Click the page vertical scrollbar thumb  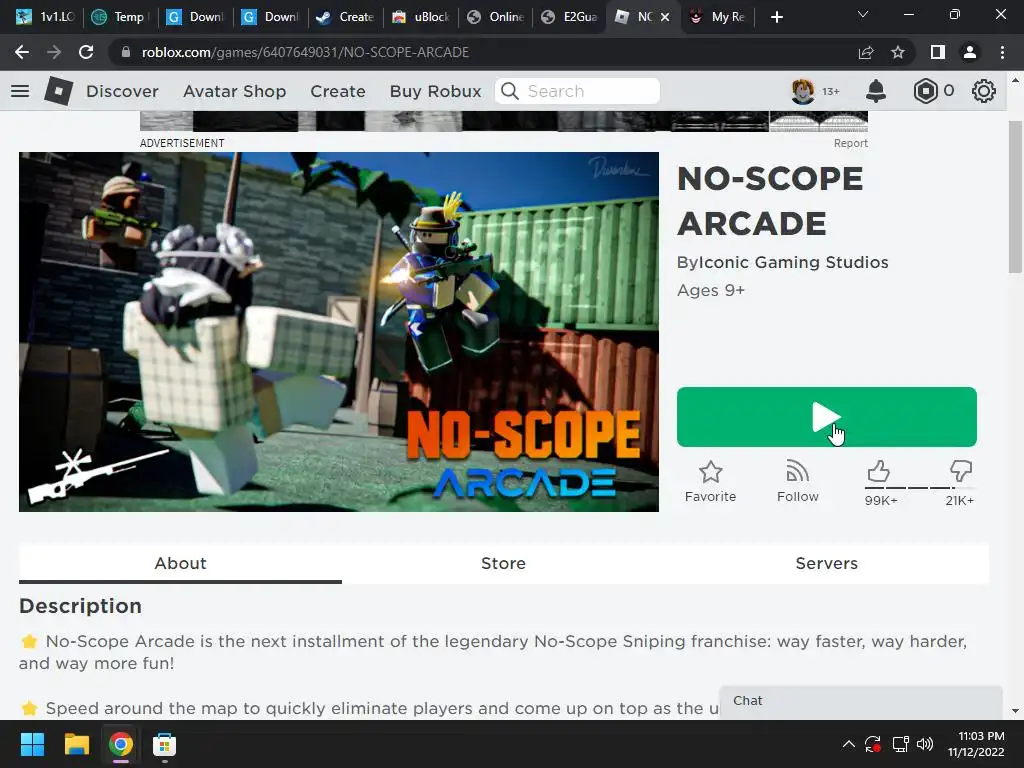click(x=1015, y=196)
